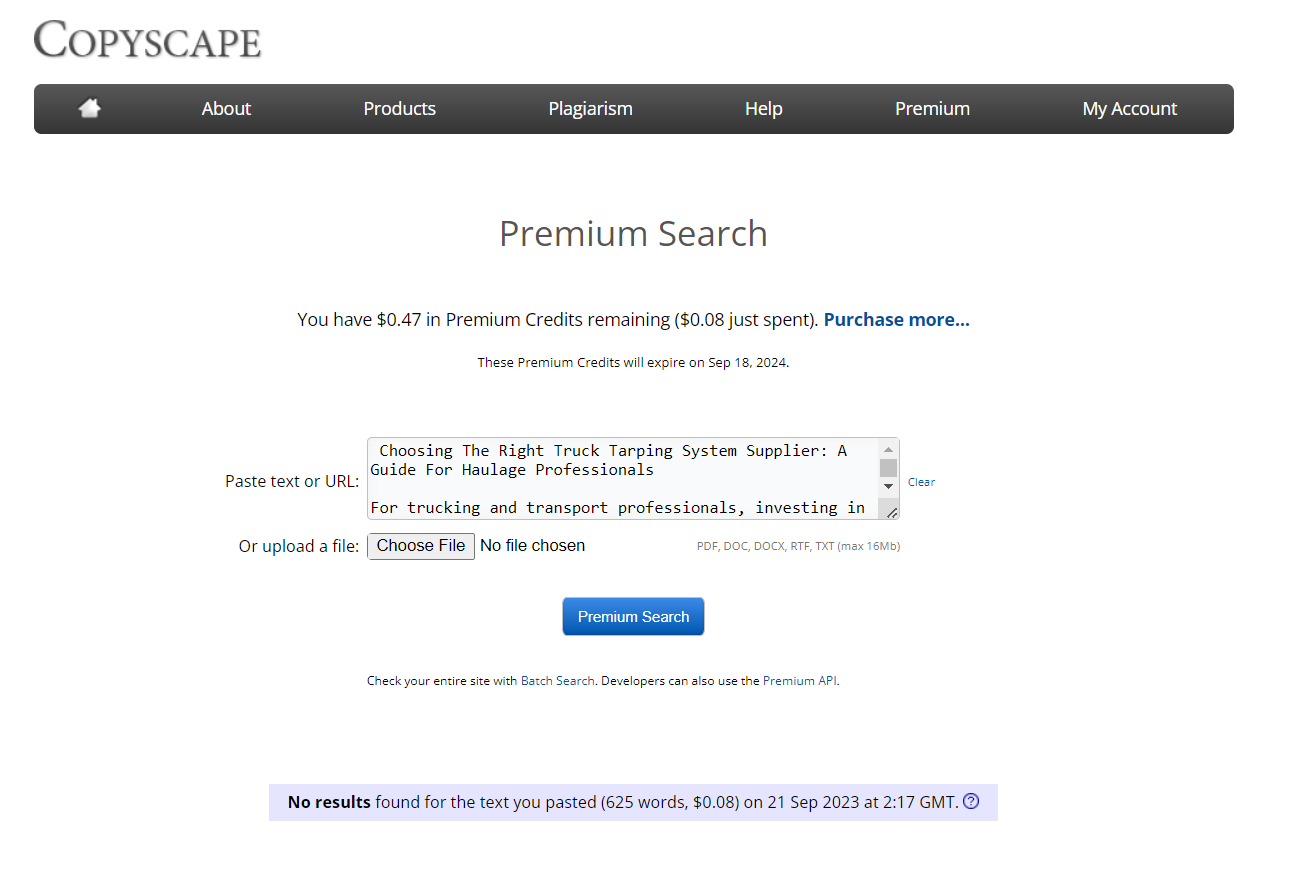Click the 'Premium Search' page heading

pos(633,234)
